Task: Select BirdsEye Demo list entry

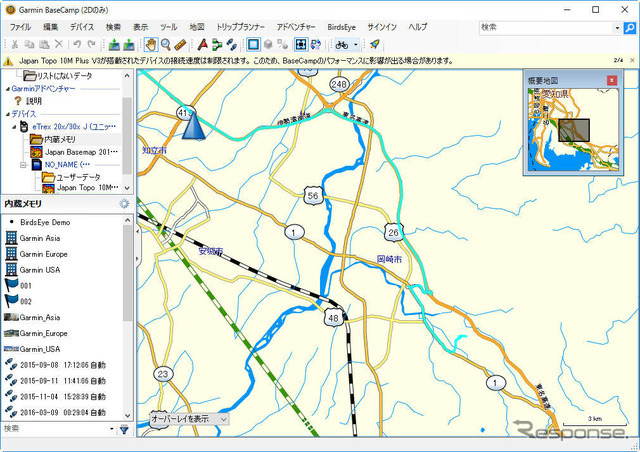Action: [45, 223]
